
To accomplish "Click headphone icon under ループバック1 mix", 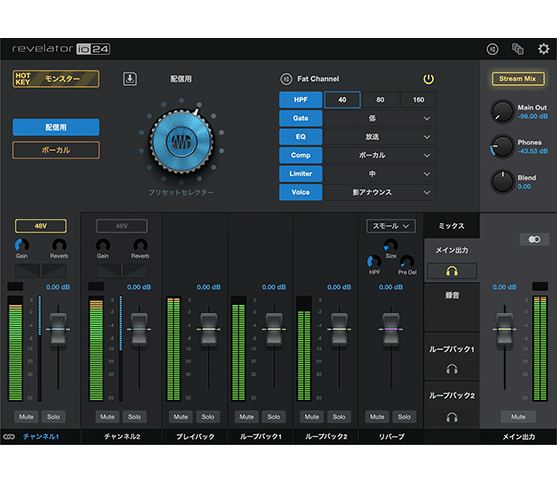I will tap(452, 369).
